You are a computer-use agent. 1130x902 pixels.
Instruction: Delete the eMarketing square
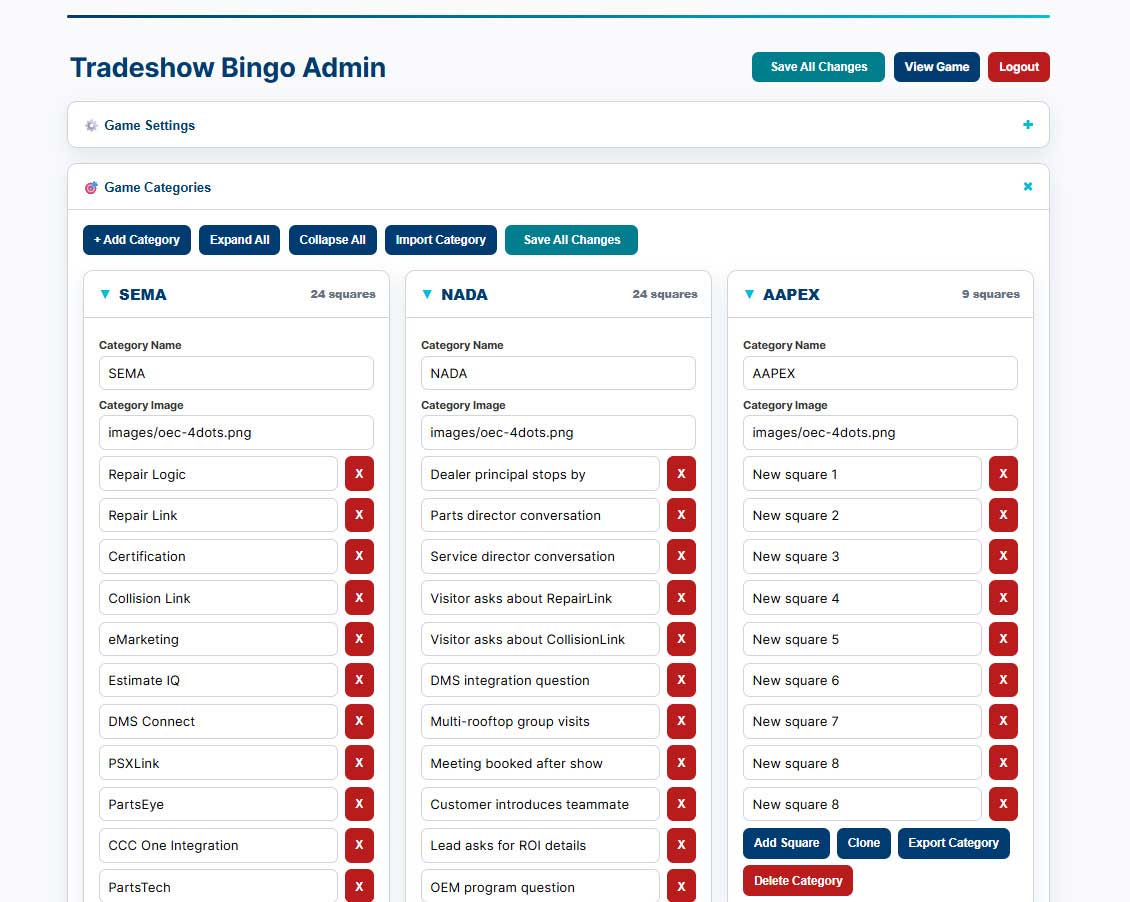click(359, 638)
